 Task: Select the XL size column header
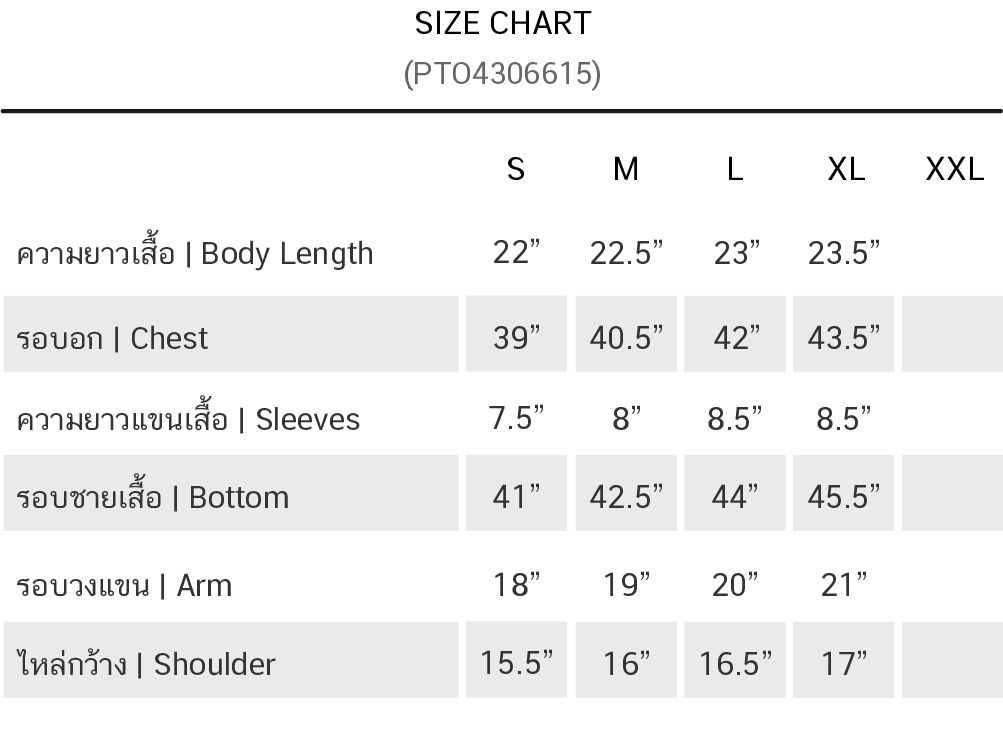845,170
